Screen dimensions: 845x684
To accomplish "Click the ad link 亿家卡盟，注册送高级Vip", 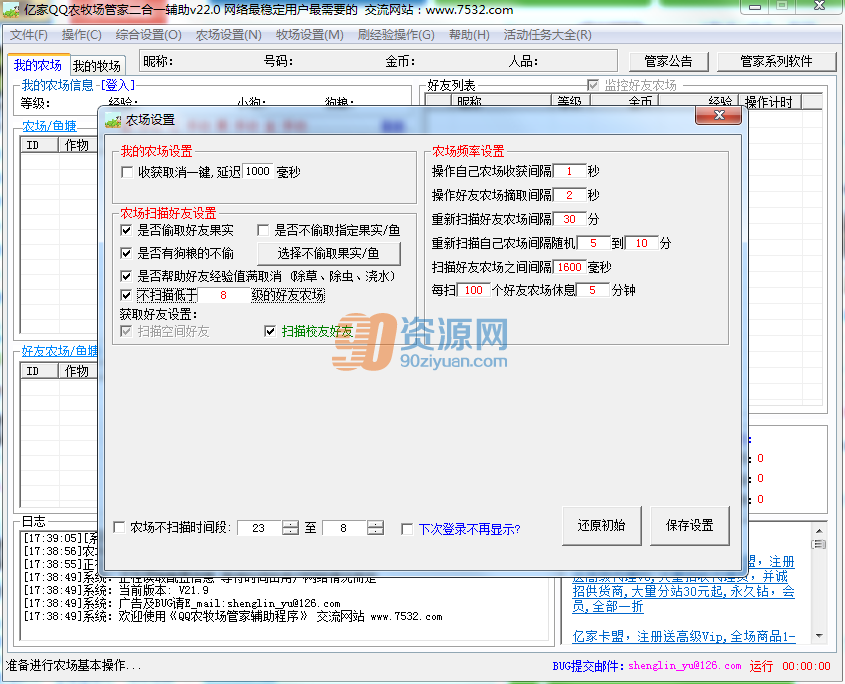I will pyautogui.click(x=683, y=637).
